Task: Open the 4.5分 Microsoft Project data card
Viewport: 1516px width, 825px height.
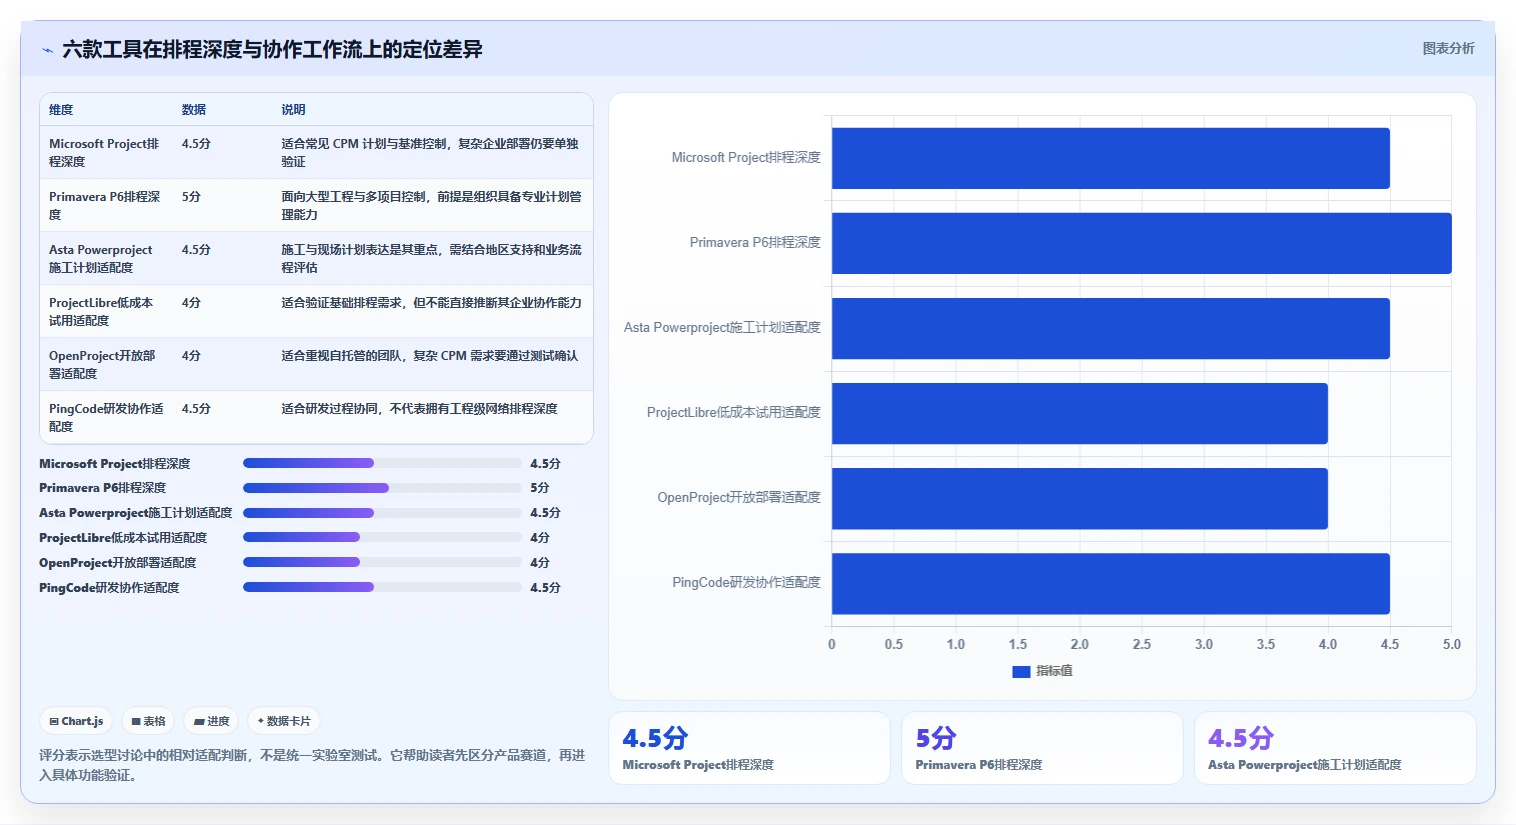Action: click(x=749, y=748)
